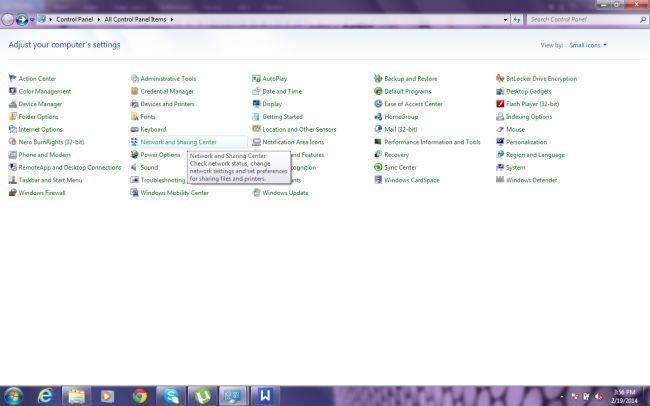Click the Location and Other Sensors link
This screenshot has width=650, height=406.
click(x=299, y=129)
